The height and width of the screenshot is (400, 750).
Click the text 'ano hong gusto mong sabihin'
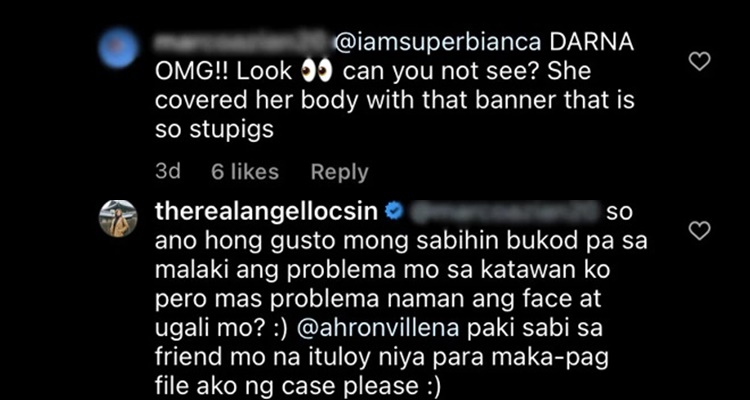(310, 242)
